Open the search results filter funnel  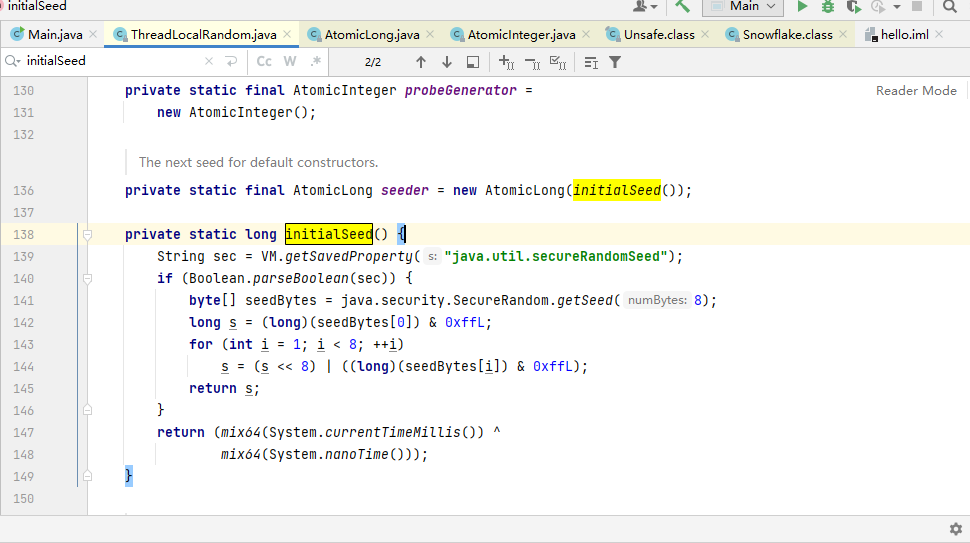point(615,62)
